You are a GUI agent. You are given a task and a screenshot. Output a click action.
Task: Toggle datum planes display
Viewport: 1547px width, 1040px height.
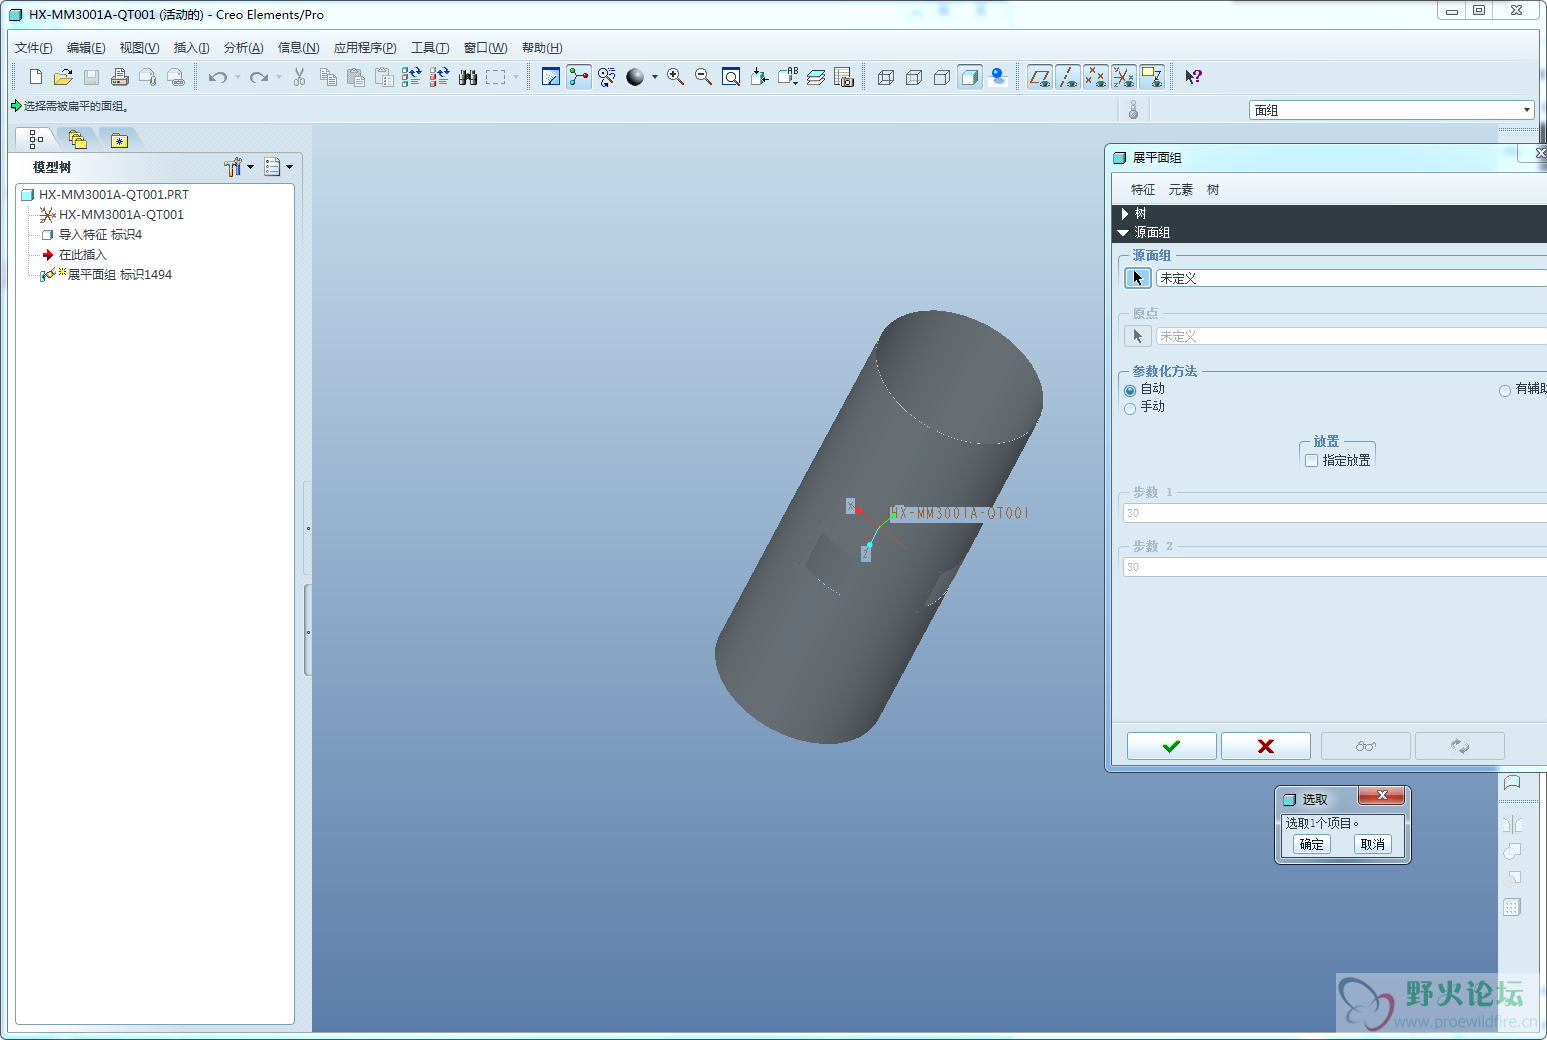1040,77
